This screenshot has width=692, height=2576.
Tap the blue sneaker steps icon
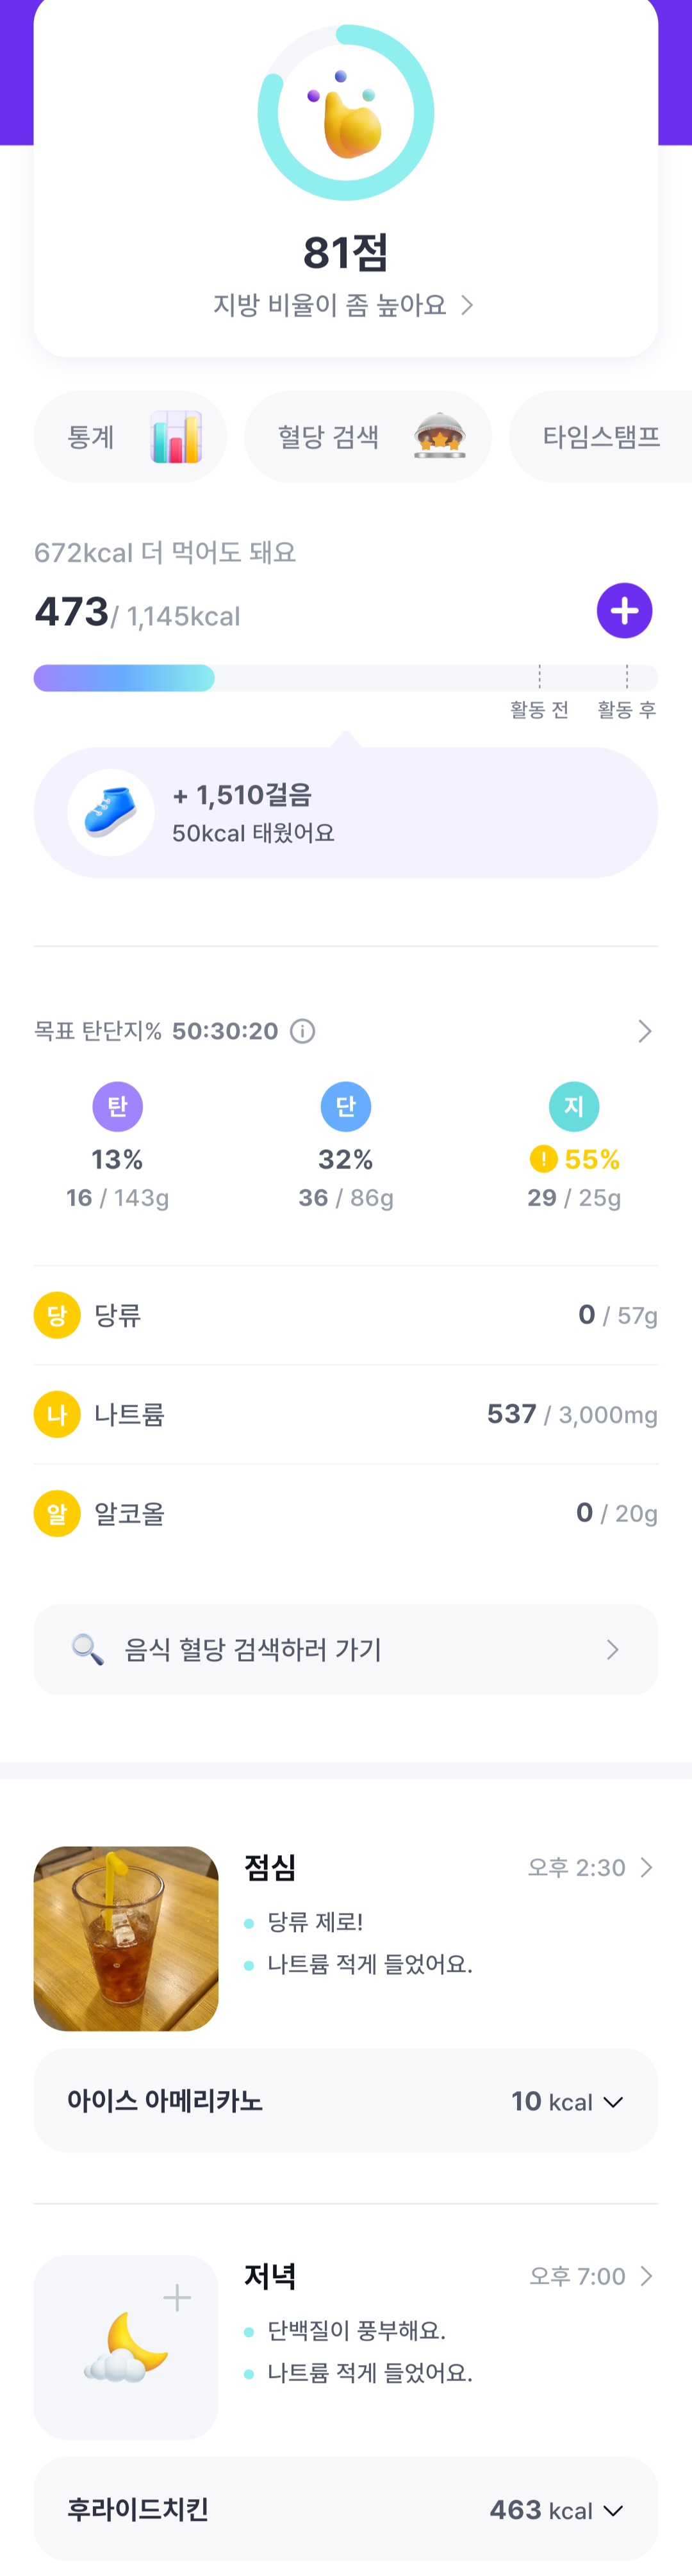click(110, 812)
